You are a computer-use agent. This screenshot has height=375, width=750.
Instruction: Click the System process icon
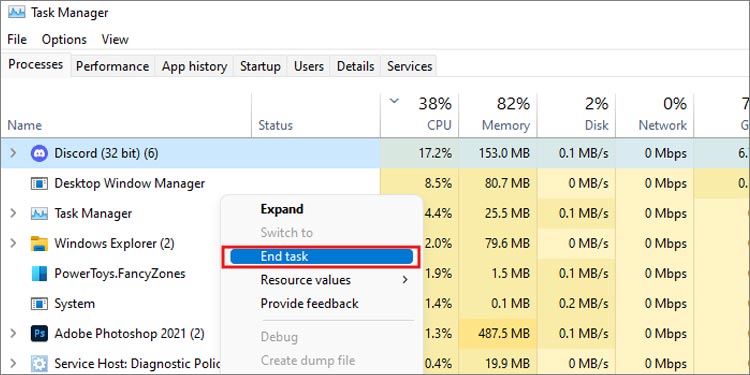coord(39,304)
